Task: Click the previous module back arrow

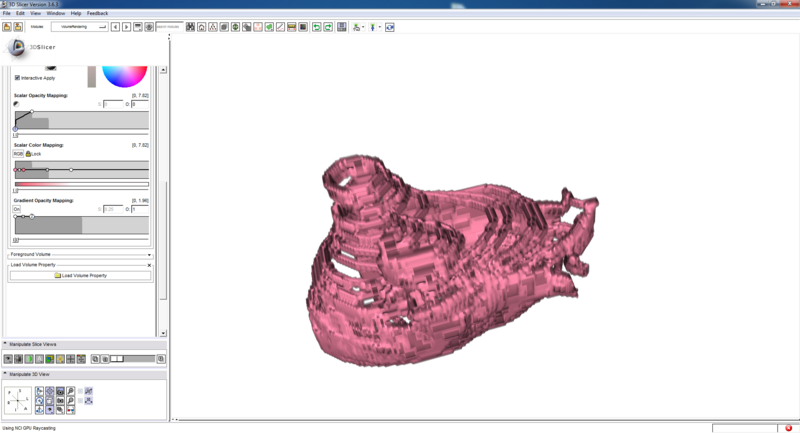Action: click(115, 27)
